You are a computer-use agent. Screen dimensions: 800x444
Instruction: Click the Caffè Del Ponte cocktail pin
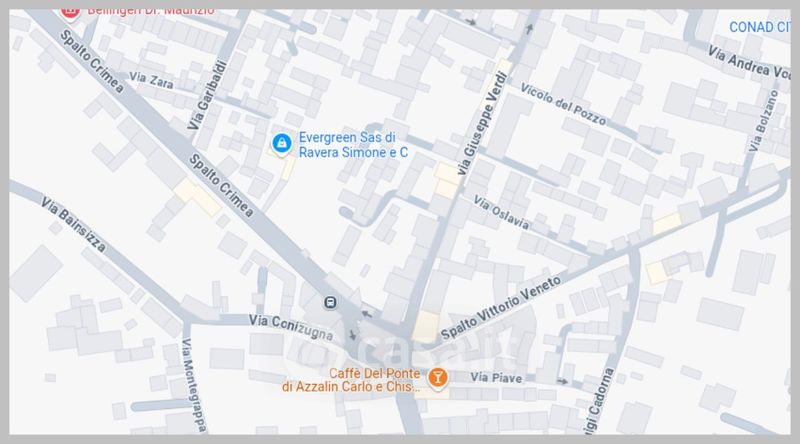(437, 379)
